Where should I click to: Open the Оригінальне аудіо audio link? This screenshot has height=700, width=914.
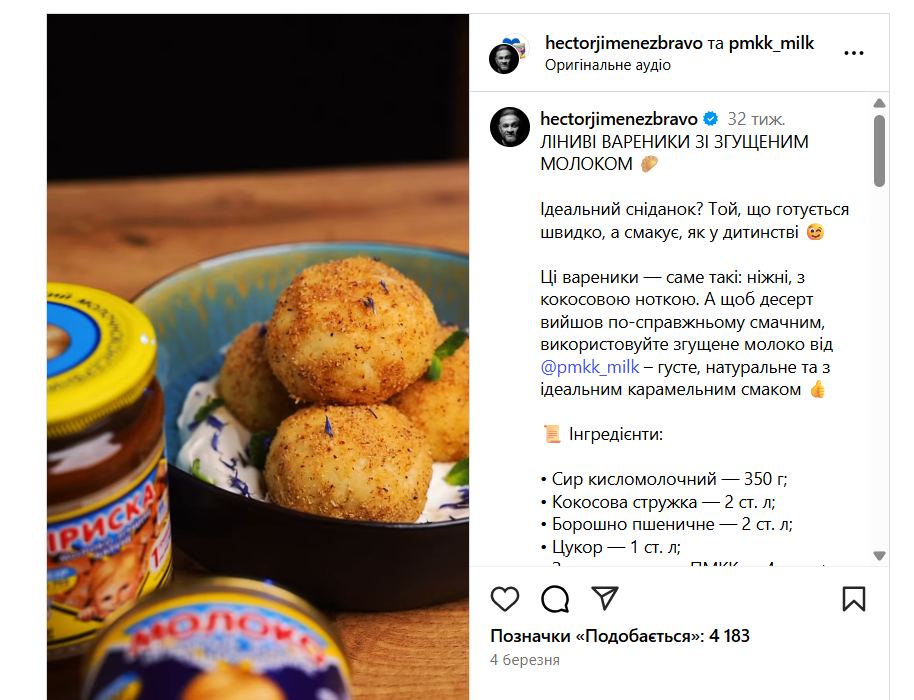(x=608, y=65)
